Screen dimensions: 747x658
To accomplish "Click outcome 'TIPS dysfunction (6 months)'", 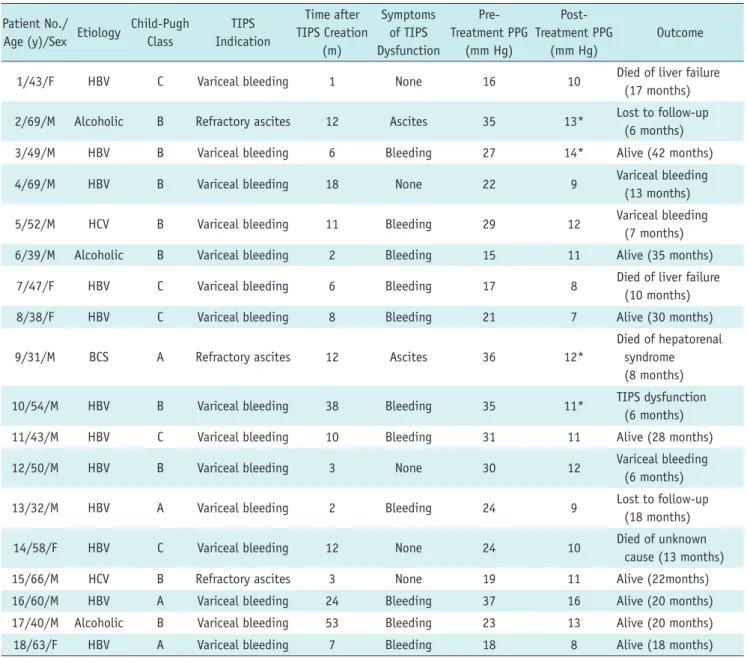I will click(x=661, y=406).
